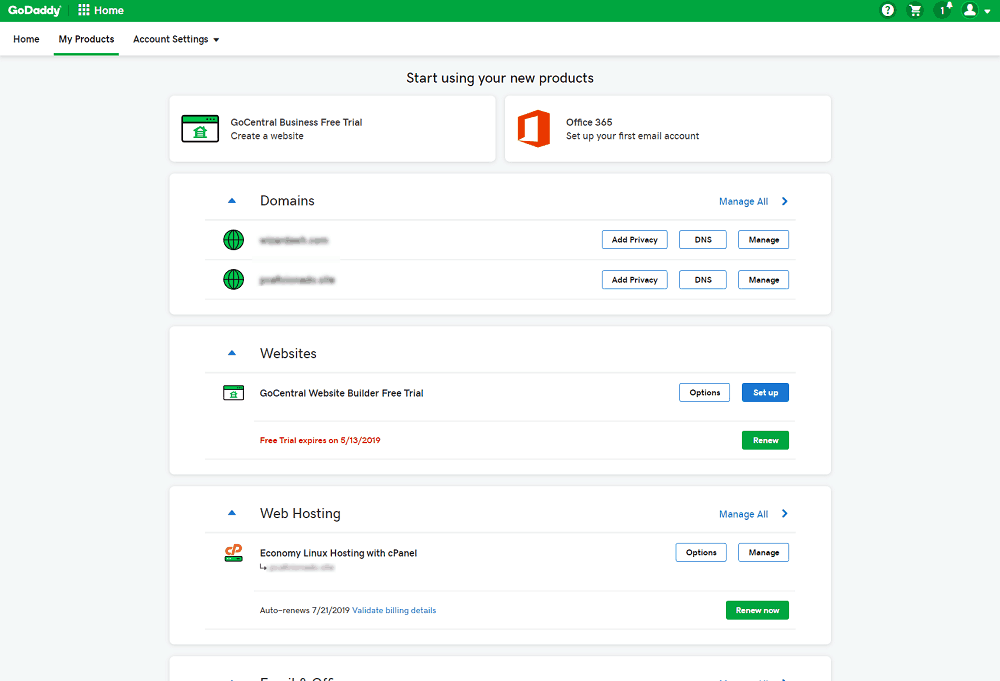Click the chevron next to Web Hosting Manage All
The image size is (1000, 681).
(x=785, y=513)
